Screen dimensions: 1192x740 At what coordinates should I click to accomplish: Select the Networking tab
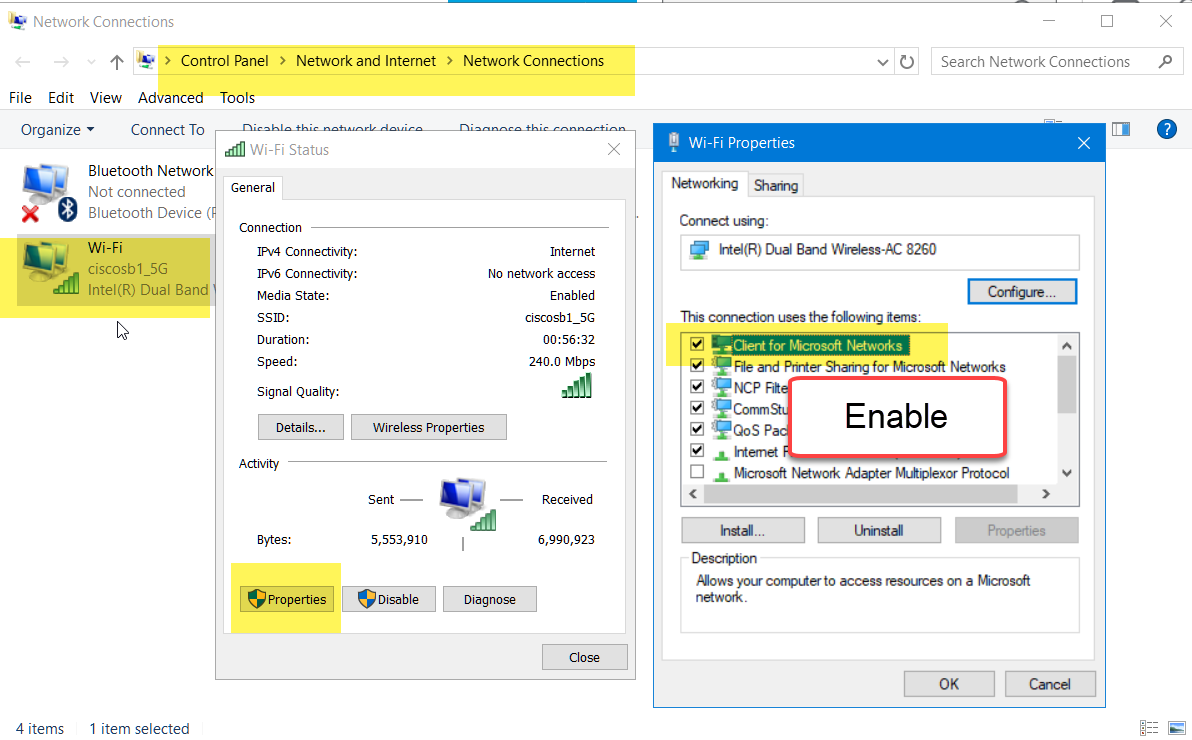[x=705, y=183]
